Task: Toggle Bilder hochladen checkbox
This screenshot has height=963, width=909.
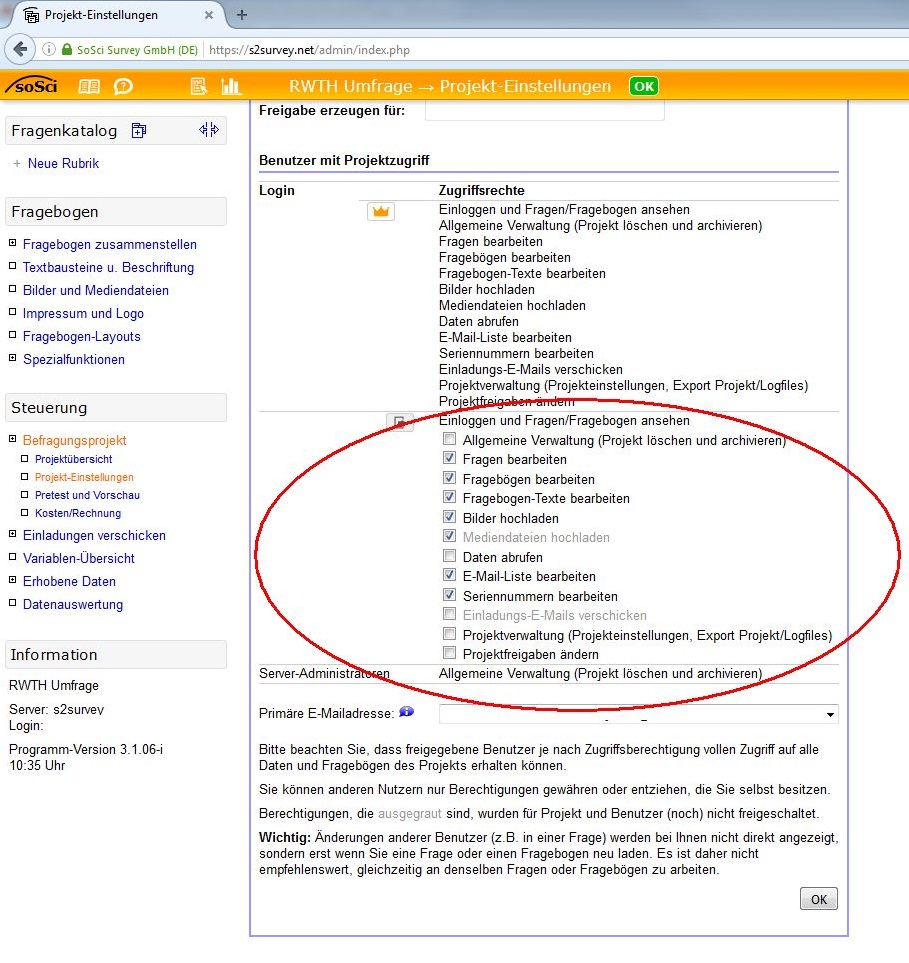Action: (x=450, y=517)
